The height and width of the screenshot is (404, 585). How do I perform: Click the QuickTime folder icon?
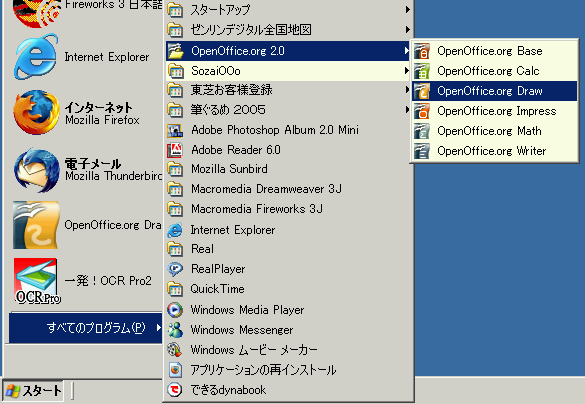click(x=175, y=289)
